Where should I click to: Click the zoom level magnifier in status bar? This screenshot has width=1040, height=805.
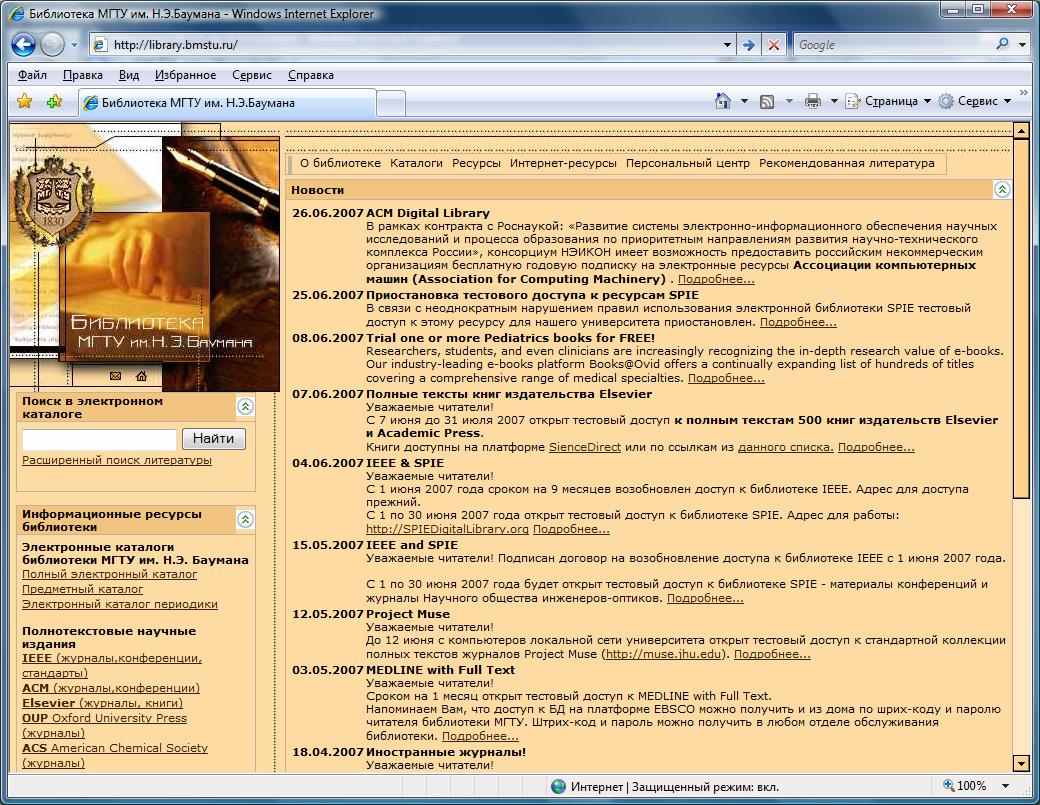point(948,786)
